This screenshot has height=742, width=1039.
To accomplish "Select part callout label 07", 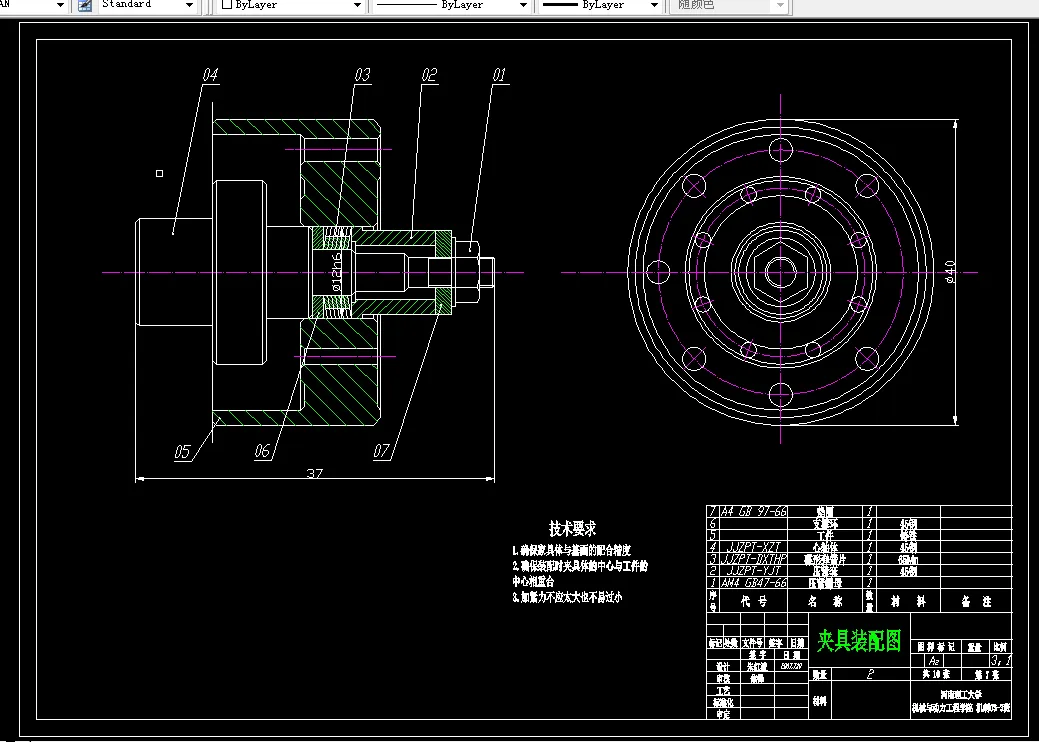I will click(382, 452).
